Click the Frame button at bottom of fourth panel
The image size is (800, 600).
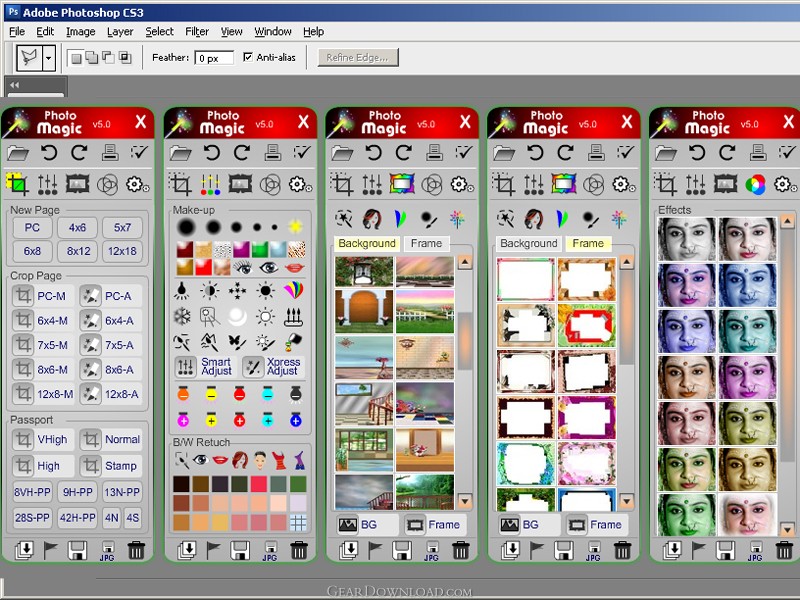[x=597, y=524]
